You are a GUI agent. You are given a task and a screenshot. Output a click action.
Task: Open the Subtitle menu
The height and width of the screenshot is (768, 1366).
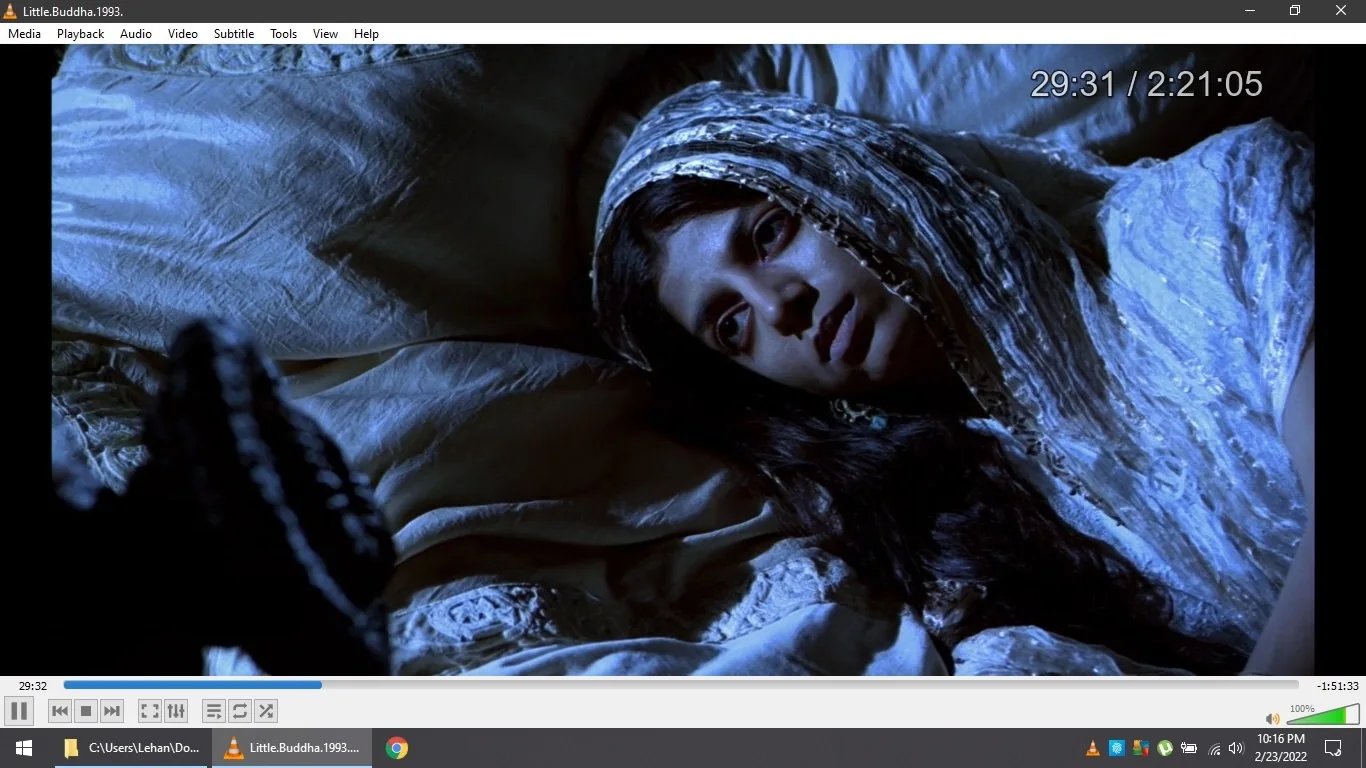click(234, 34)
